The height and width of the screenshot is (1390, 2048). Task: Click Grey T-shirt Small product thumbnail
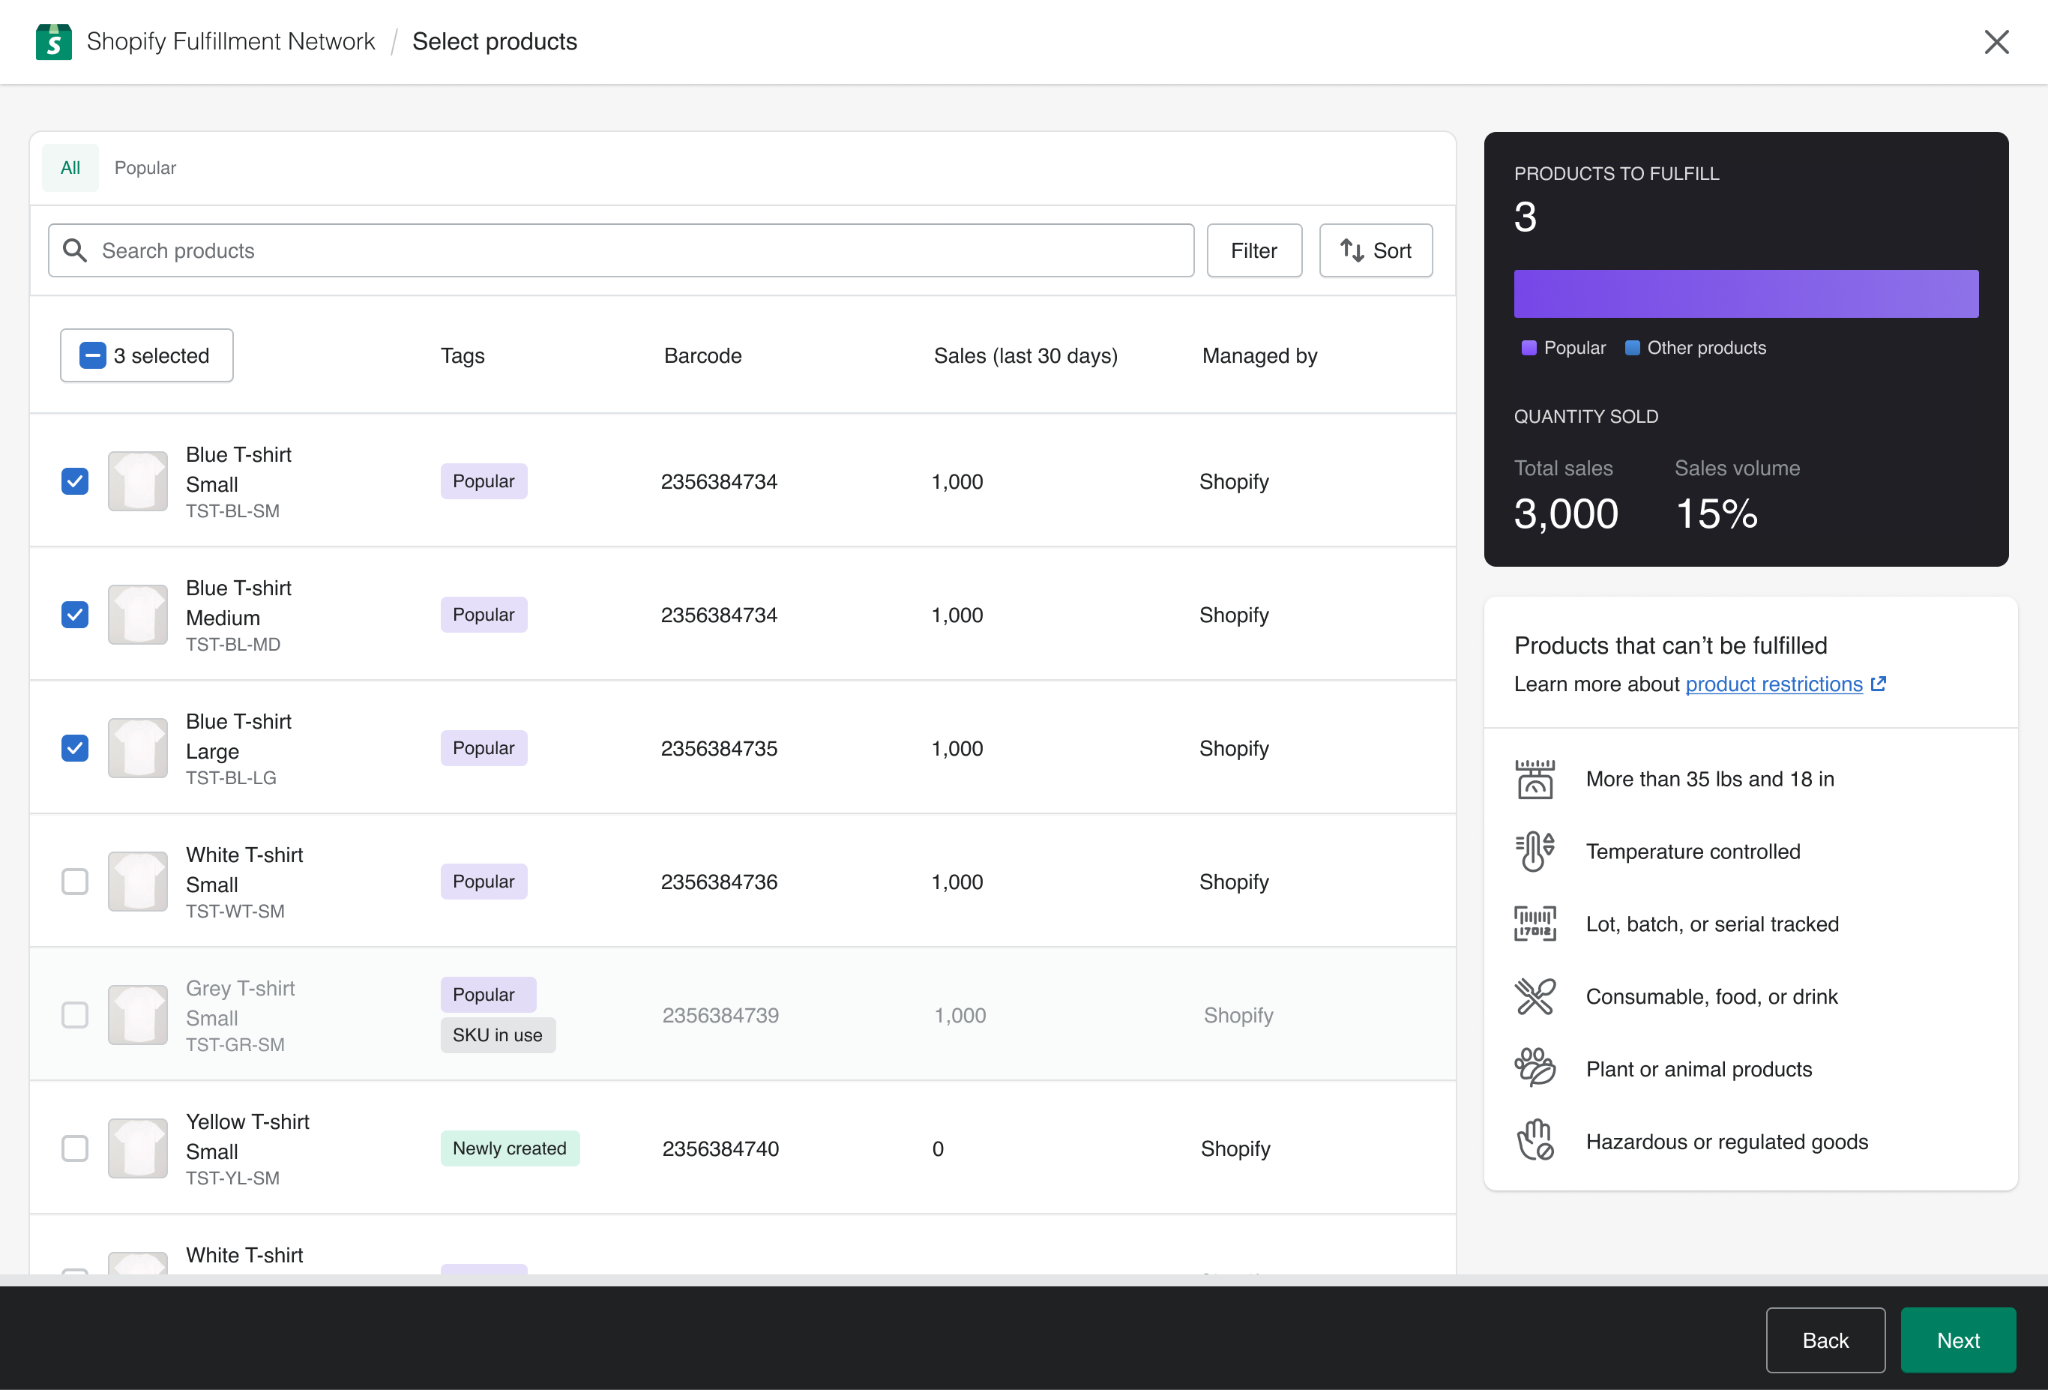[138, 1015]
